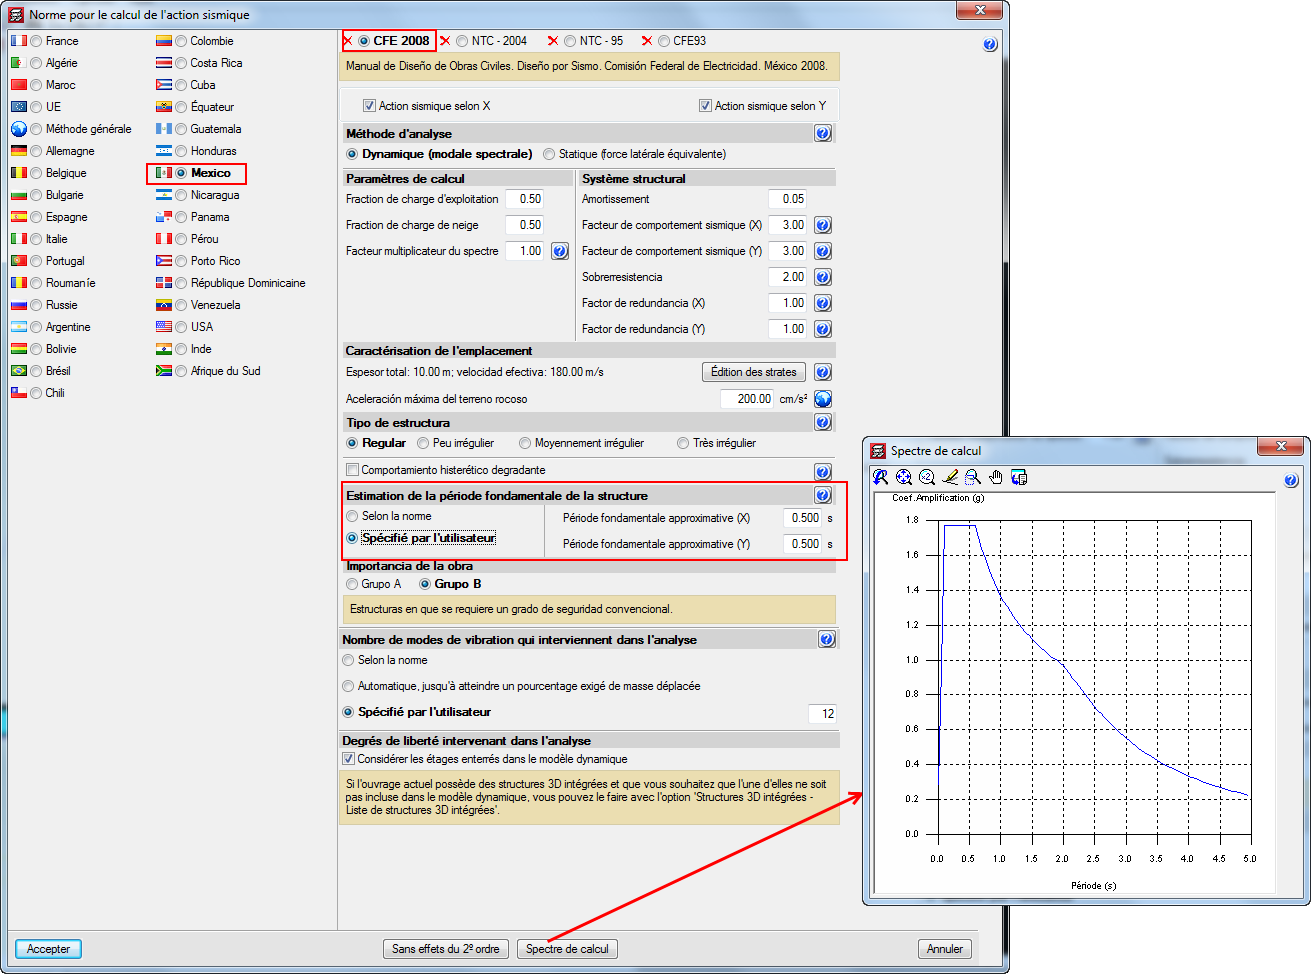This screenshot has width=1313, height=974.
Task: Choose Automatique modes until mass percentage
Action: 348,686
